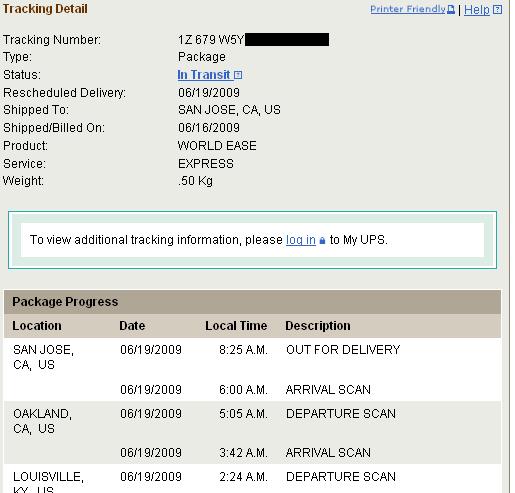Screen dimensions: 515x493
Task: Open the Help link
Action: 477,10
